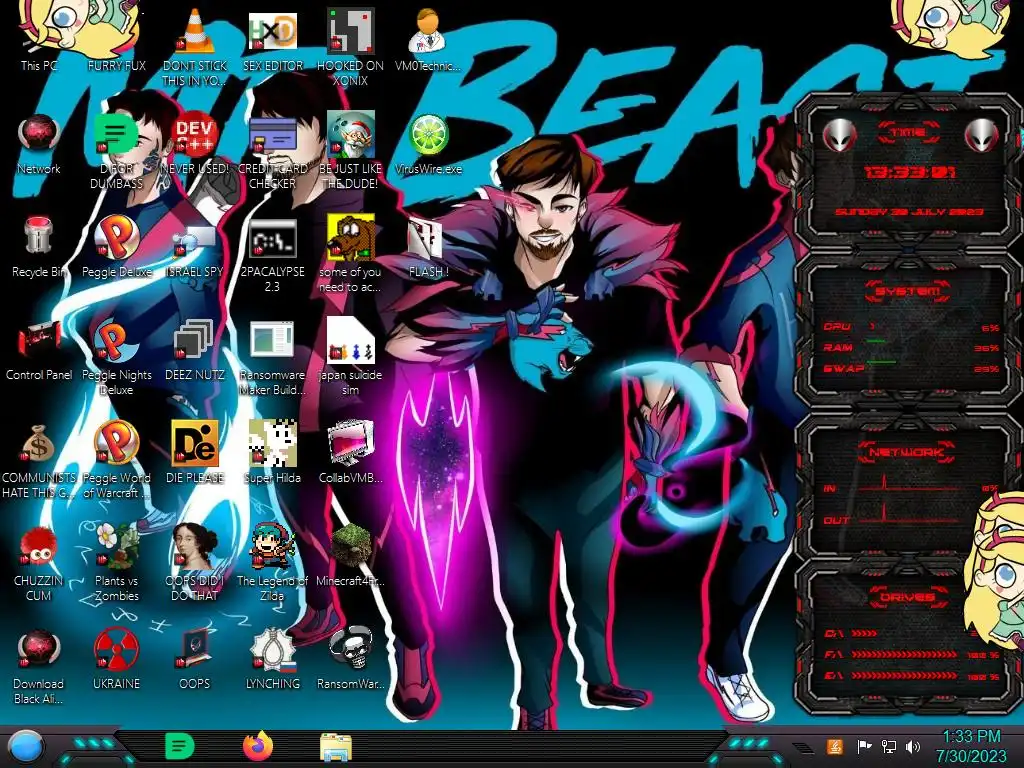
Task: Open OOPS DID I DO THAT portrait icon
Action: (195, 546)
